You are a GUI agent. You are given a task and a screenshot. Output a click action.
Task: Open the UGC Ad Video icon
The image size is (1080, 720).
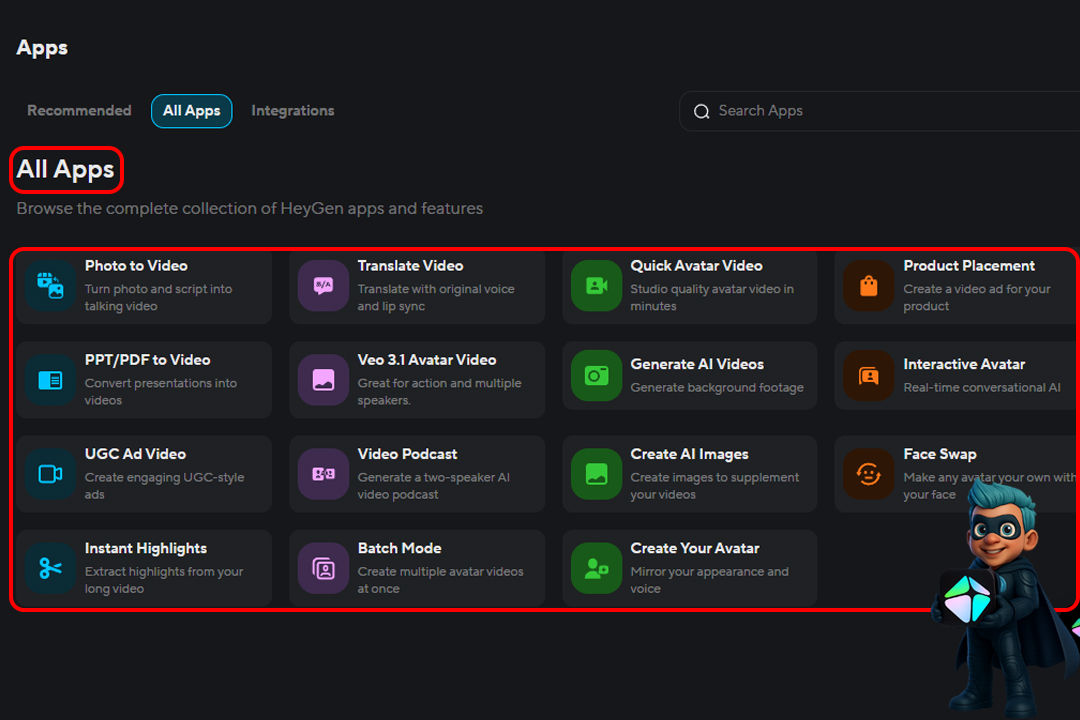pos(50,474)
